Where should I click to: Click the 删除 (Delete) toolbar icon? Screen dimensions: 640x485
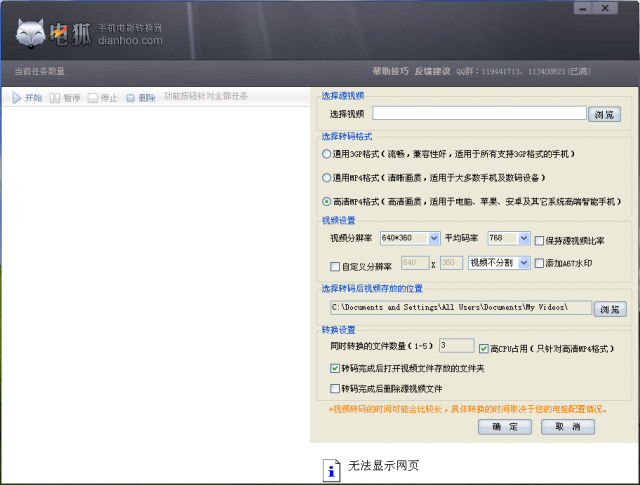130,98
